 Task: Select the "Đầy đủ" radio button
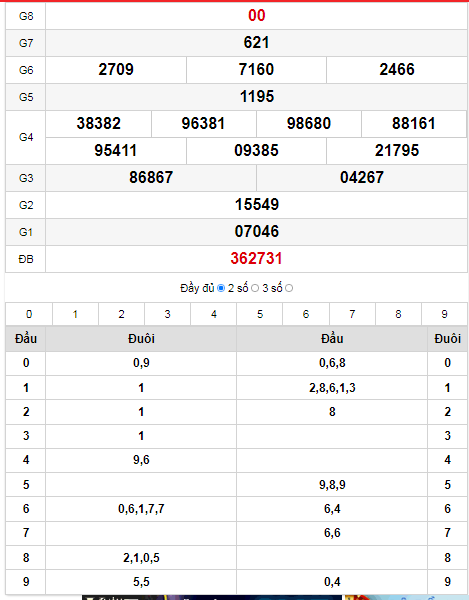[221, 288]
